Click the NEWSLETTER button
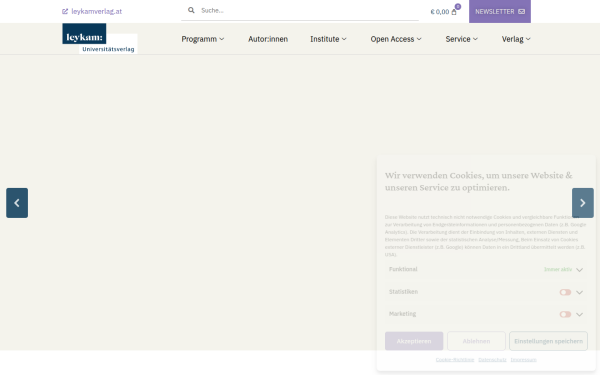The width and height of the screenshot is (600, 375). tap(500, 11)
